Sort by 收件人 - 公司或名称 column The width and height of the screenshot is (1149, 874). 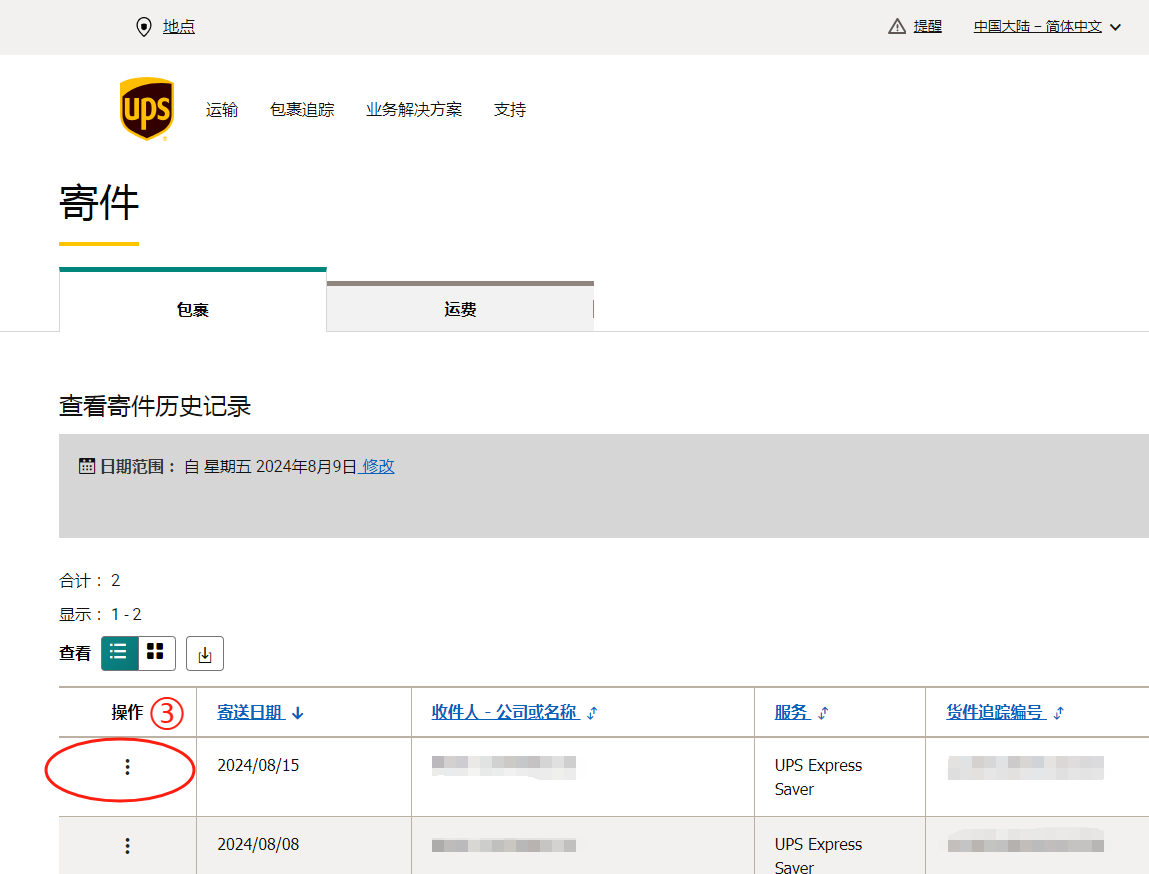(506, 712)
